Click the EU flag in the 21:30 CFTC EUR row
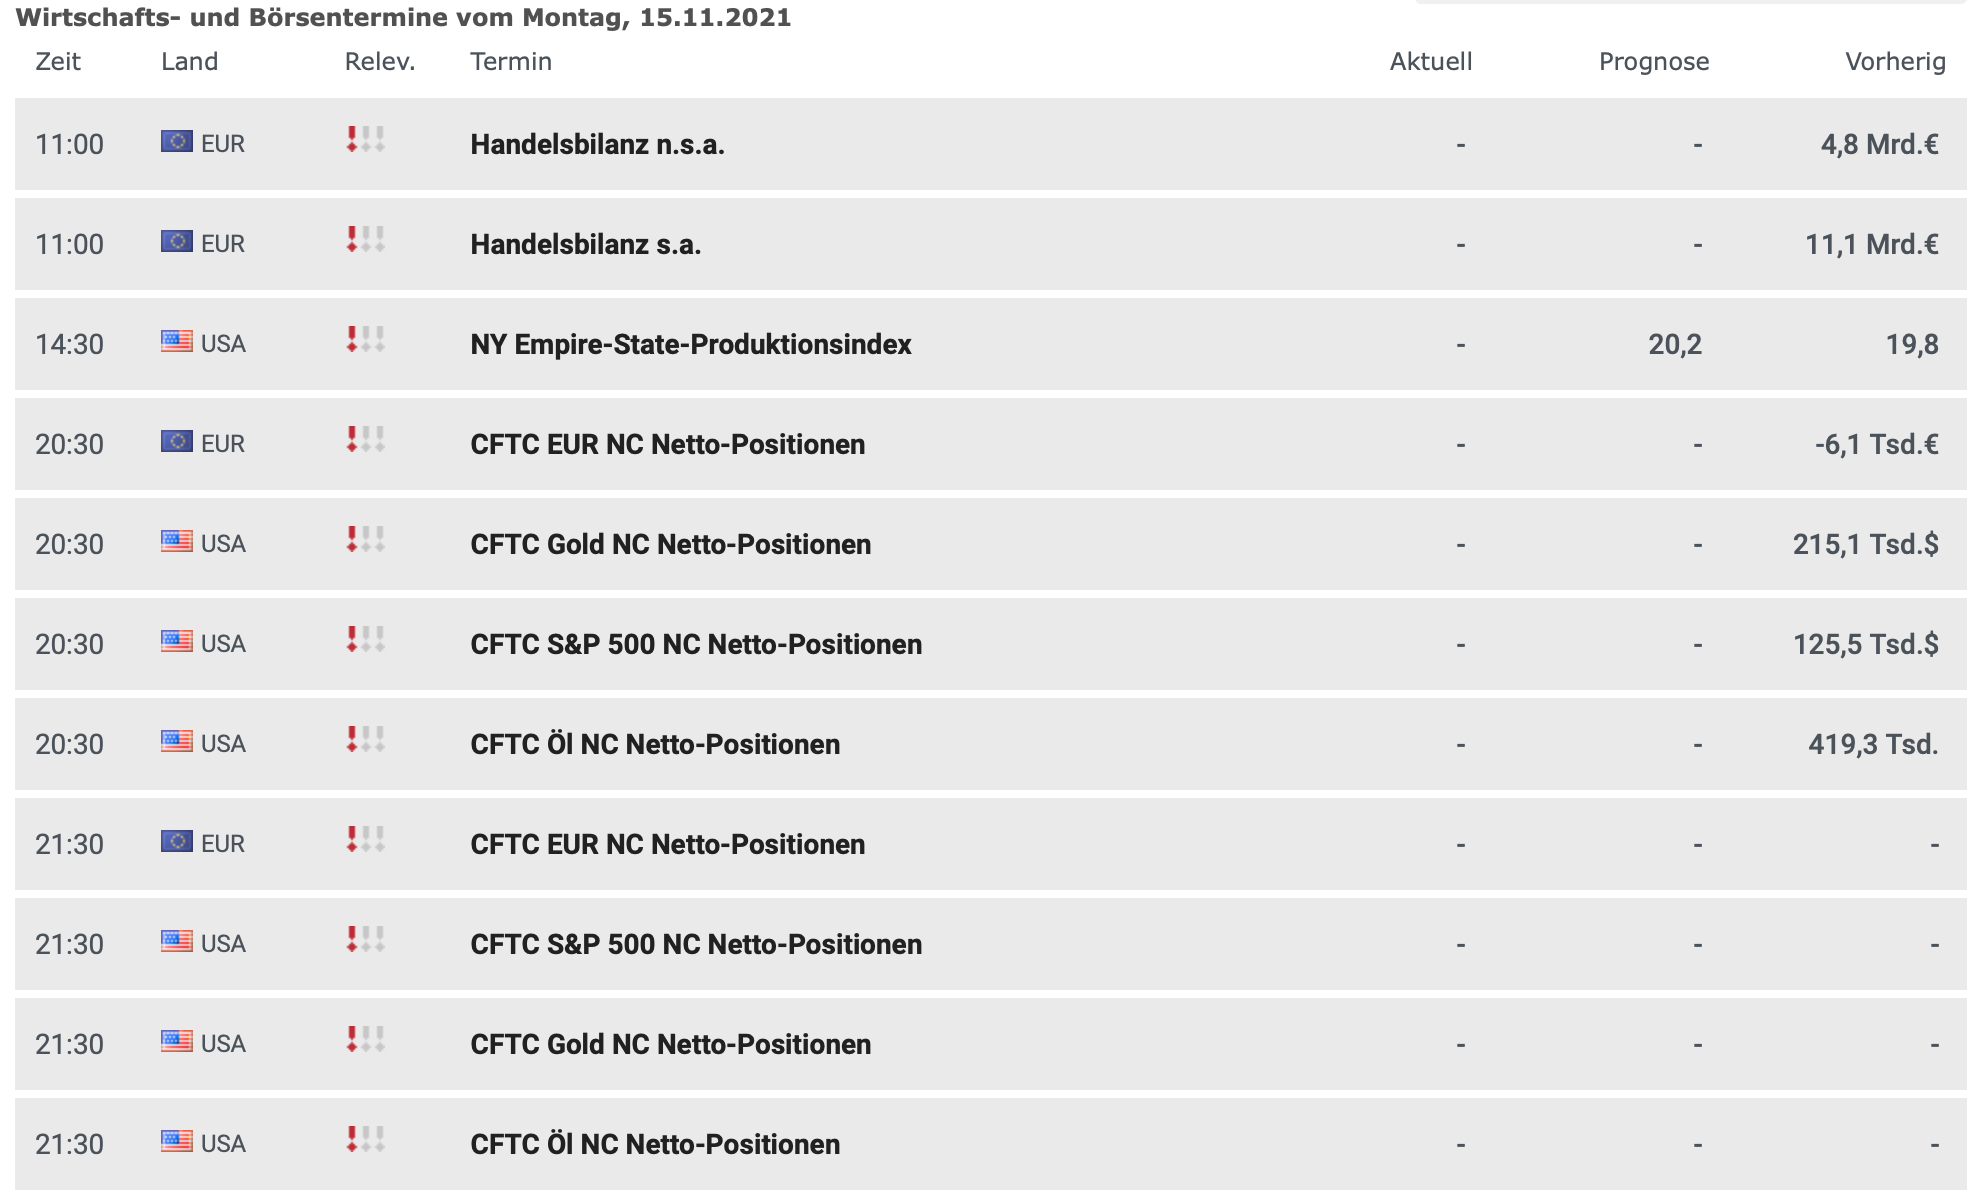Screen dimensions: 1980x1202 [x=177, y=842]
